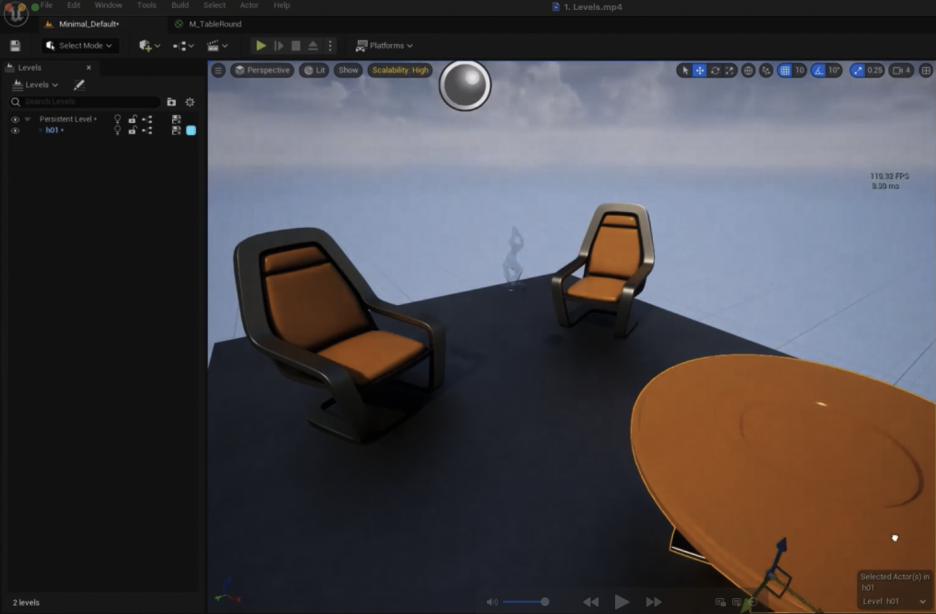Open Levels panel settings gear
Viewport: 936px width, 614px height.
(190, 102)
